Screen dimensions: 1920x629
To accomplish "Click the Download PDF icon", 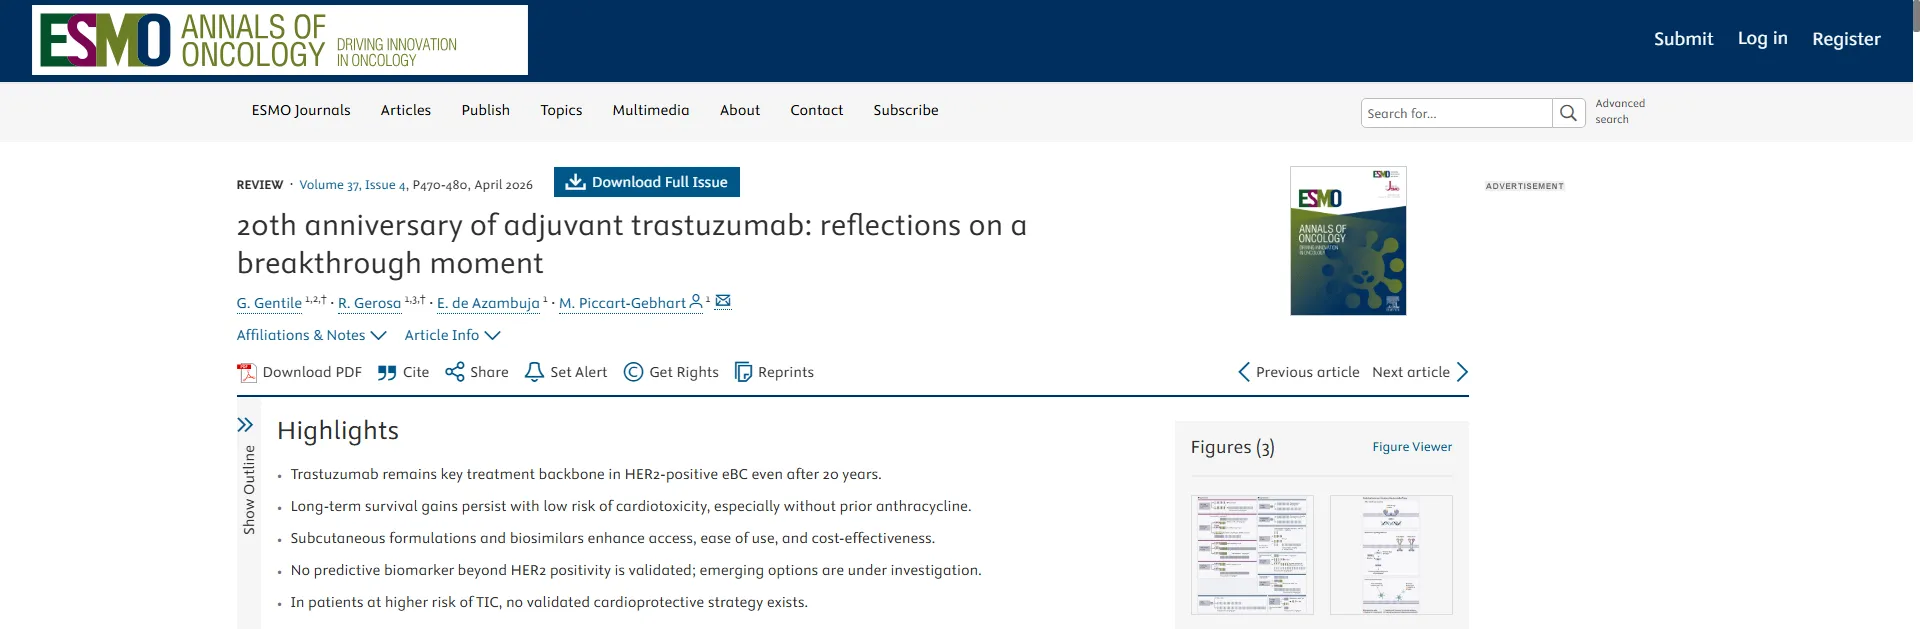I will [247, 372].
